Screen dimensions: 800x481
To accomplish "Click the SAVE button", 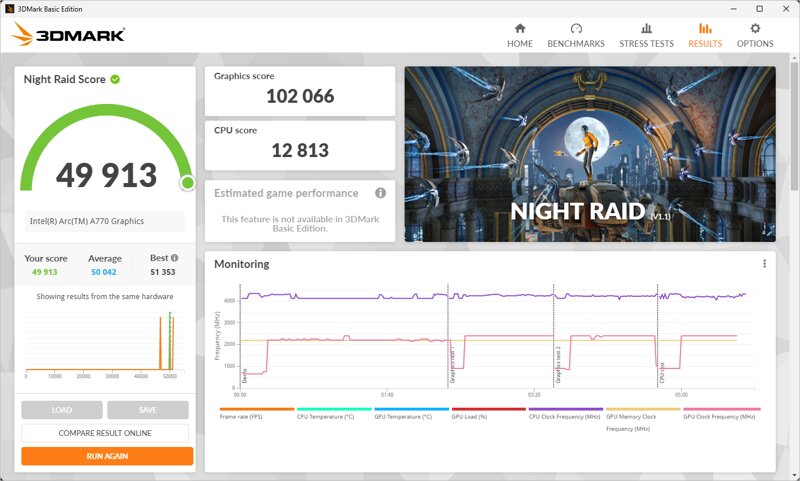I will pyautogui.click(x=148, y=410).
